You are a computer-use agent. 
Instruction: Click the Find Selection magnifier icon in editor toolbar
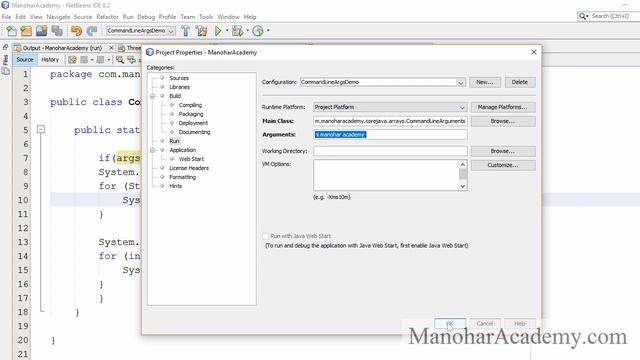click(x=120, y=60)
